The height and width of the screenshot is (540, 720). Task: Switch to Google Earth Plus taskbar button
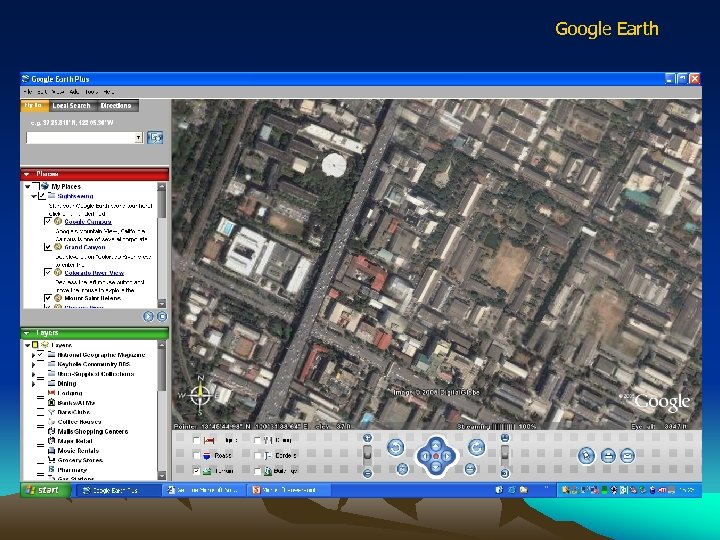click(x=120, y=490)
